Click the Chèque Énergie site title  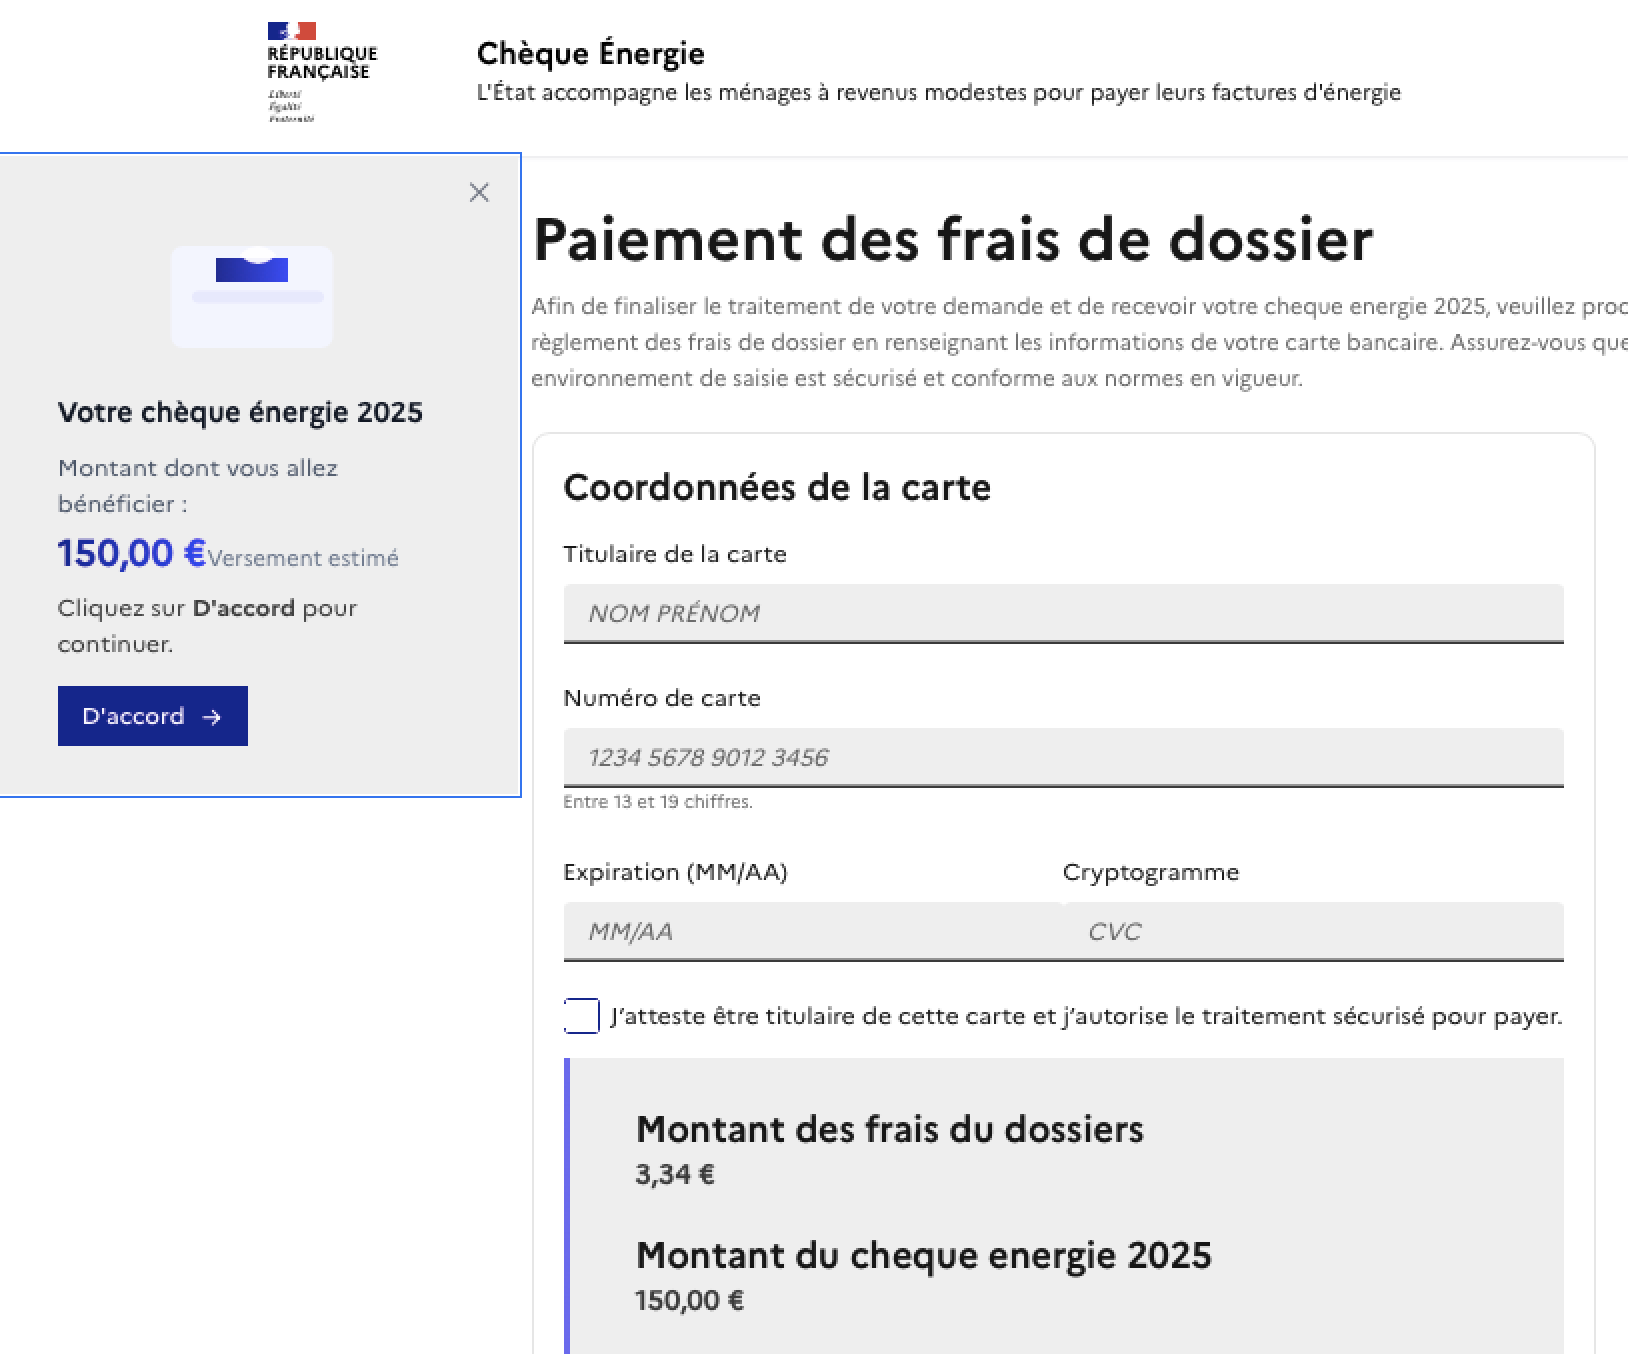click(x=590, y=54)
